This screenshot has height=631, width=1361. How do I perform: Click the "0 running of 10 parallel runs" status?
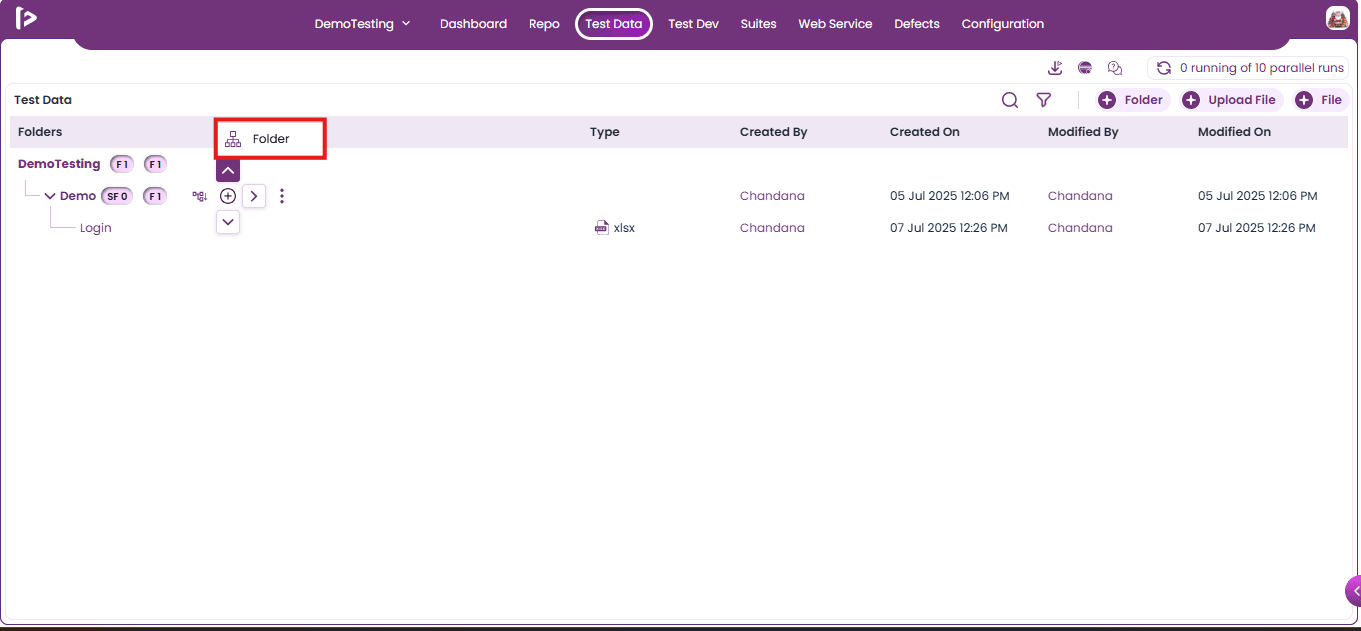pyautogui.click(x=1262, y=68)
